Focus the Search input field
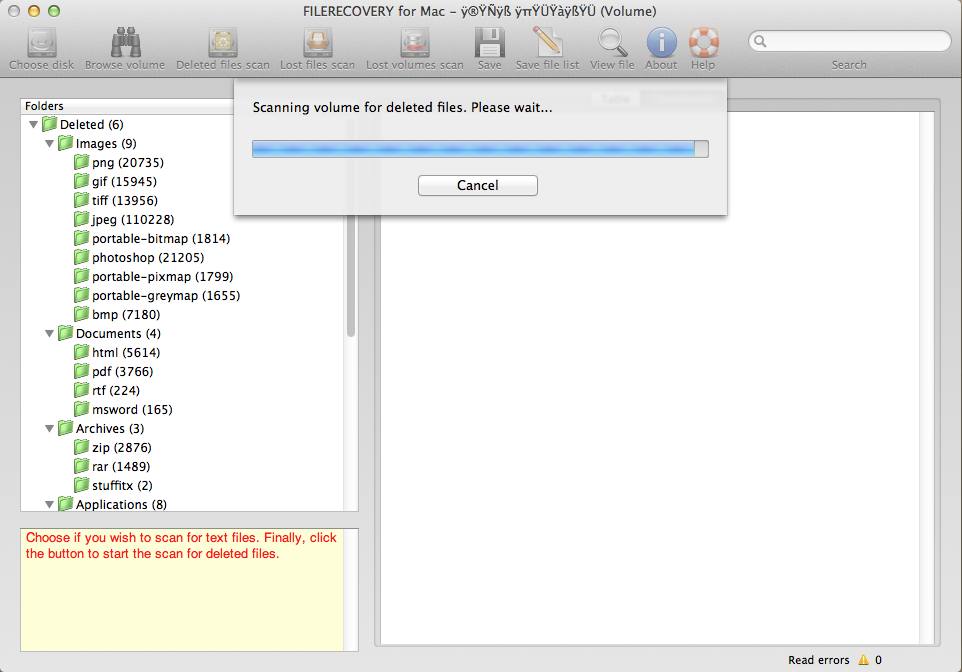This screenshot has height=672, width=962. (849, 41)
